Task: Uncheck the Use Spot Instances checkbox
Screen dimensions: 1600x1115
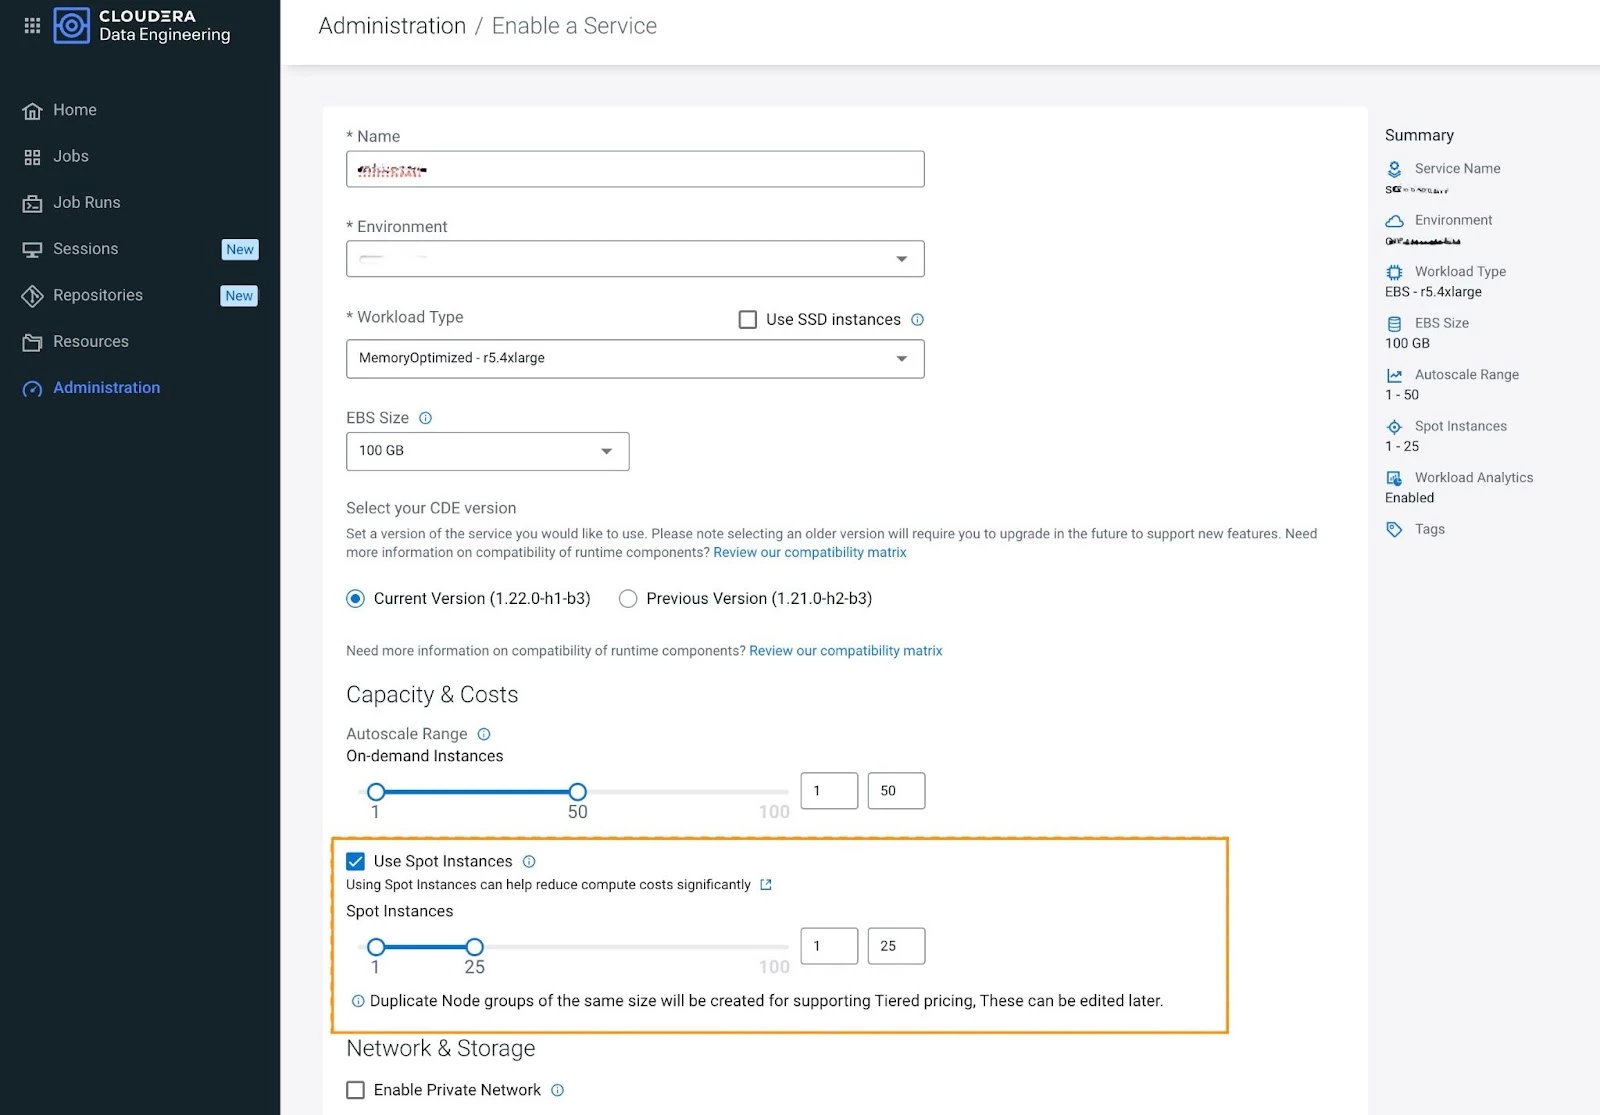Action: coord(355,861)
